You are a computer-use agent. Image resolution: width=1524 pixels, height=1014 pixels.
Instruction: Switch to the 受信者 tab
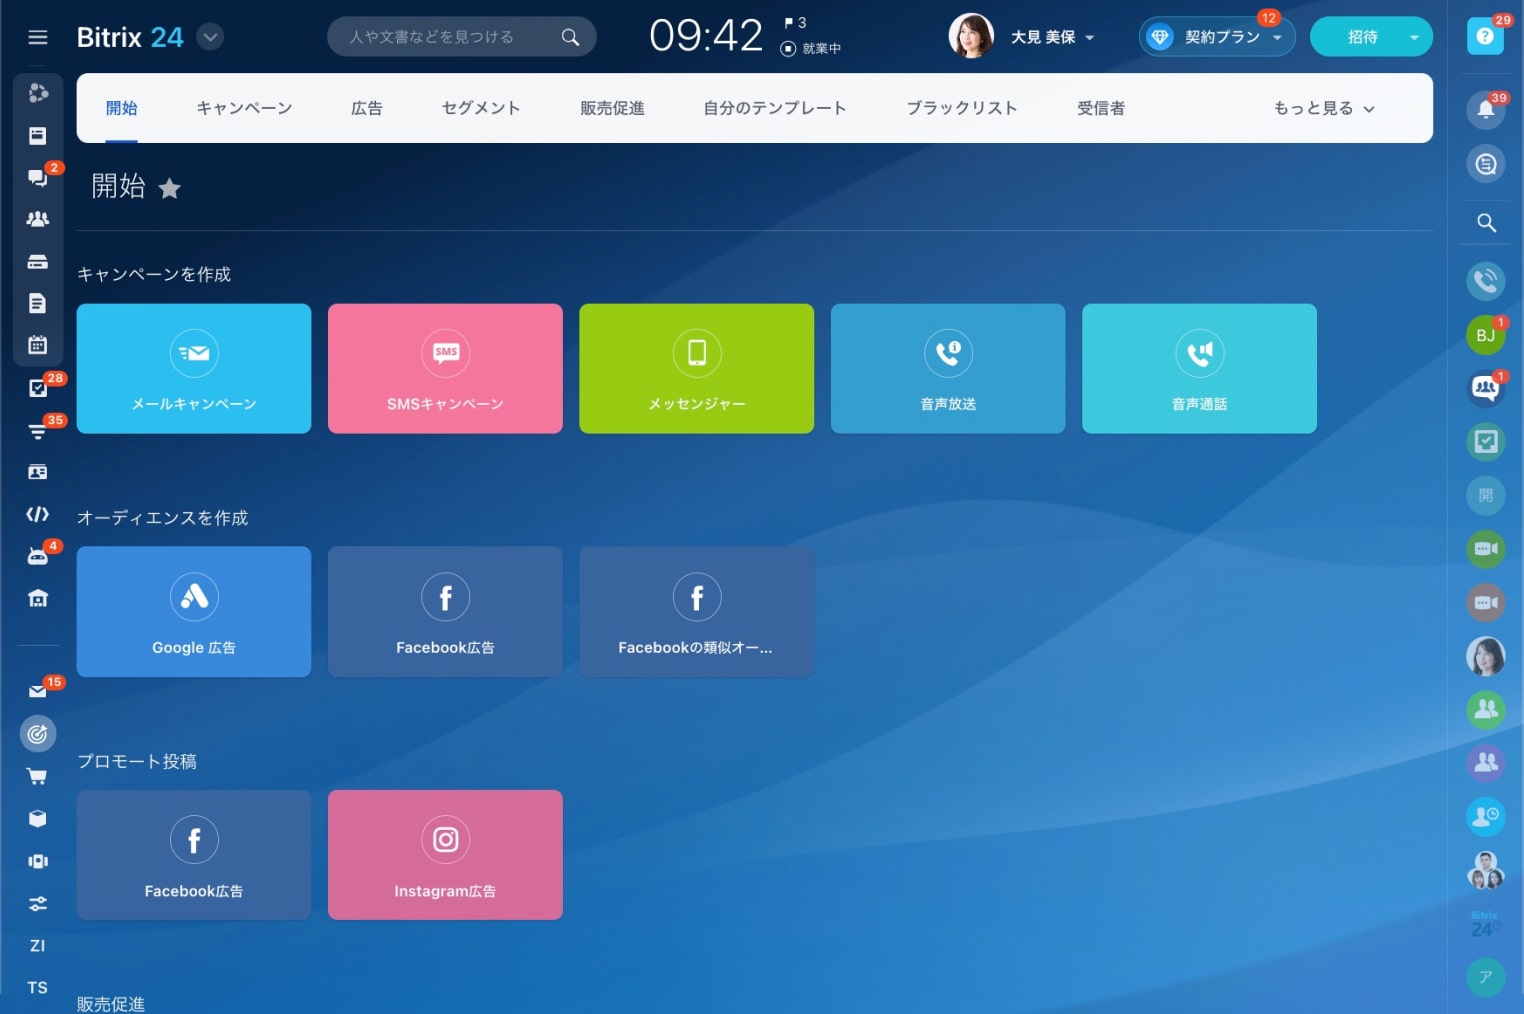pos(1101,108)
